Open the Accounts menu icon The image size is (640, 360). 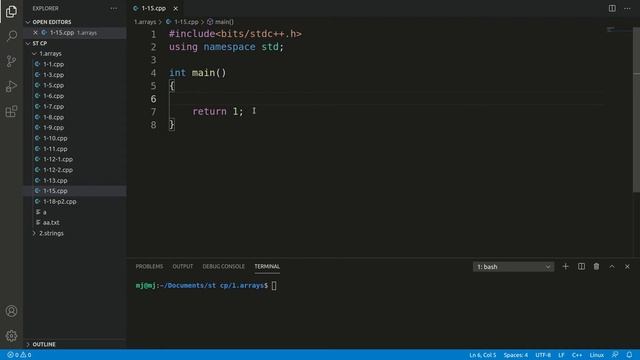pyautogui.click(x=11, y=311)
